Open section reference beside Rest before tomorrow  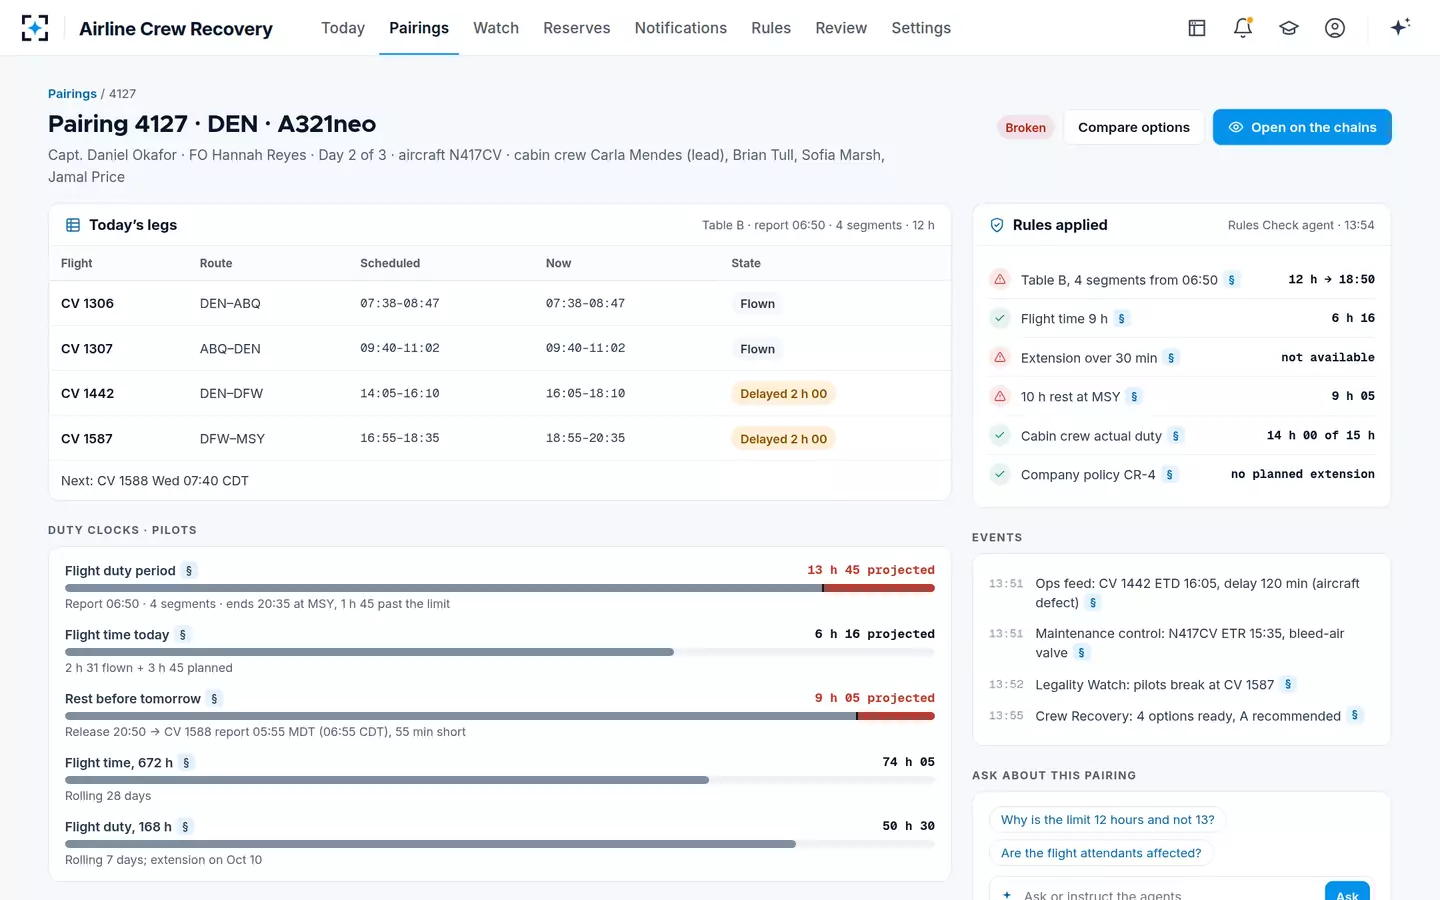(214, 699)
